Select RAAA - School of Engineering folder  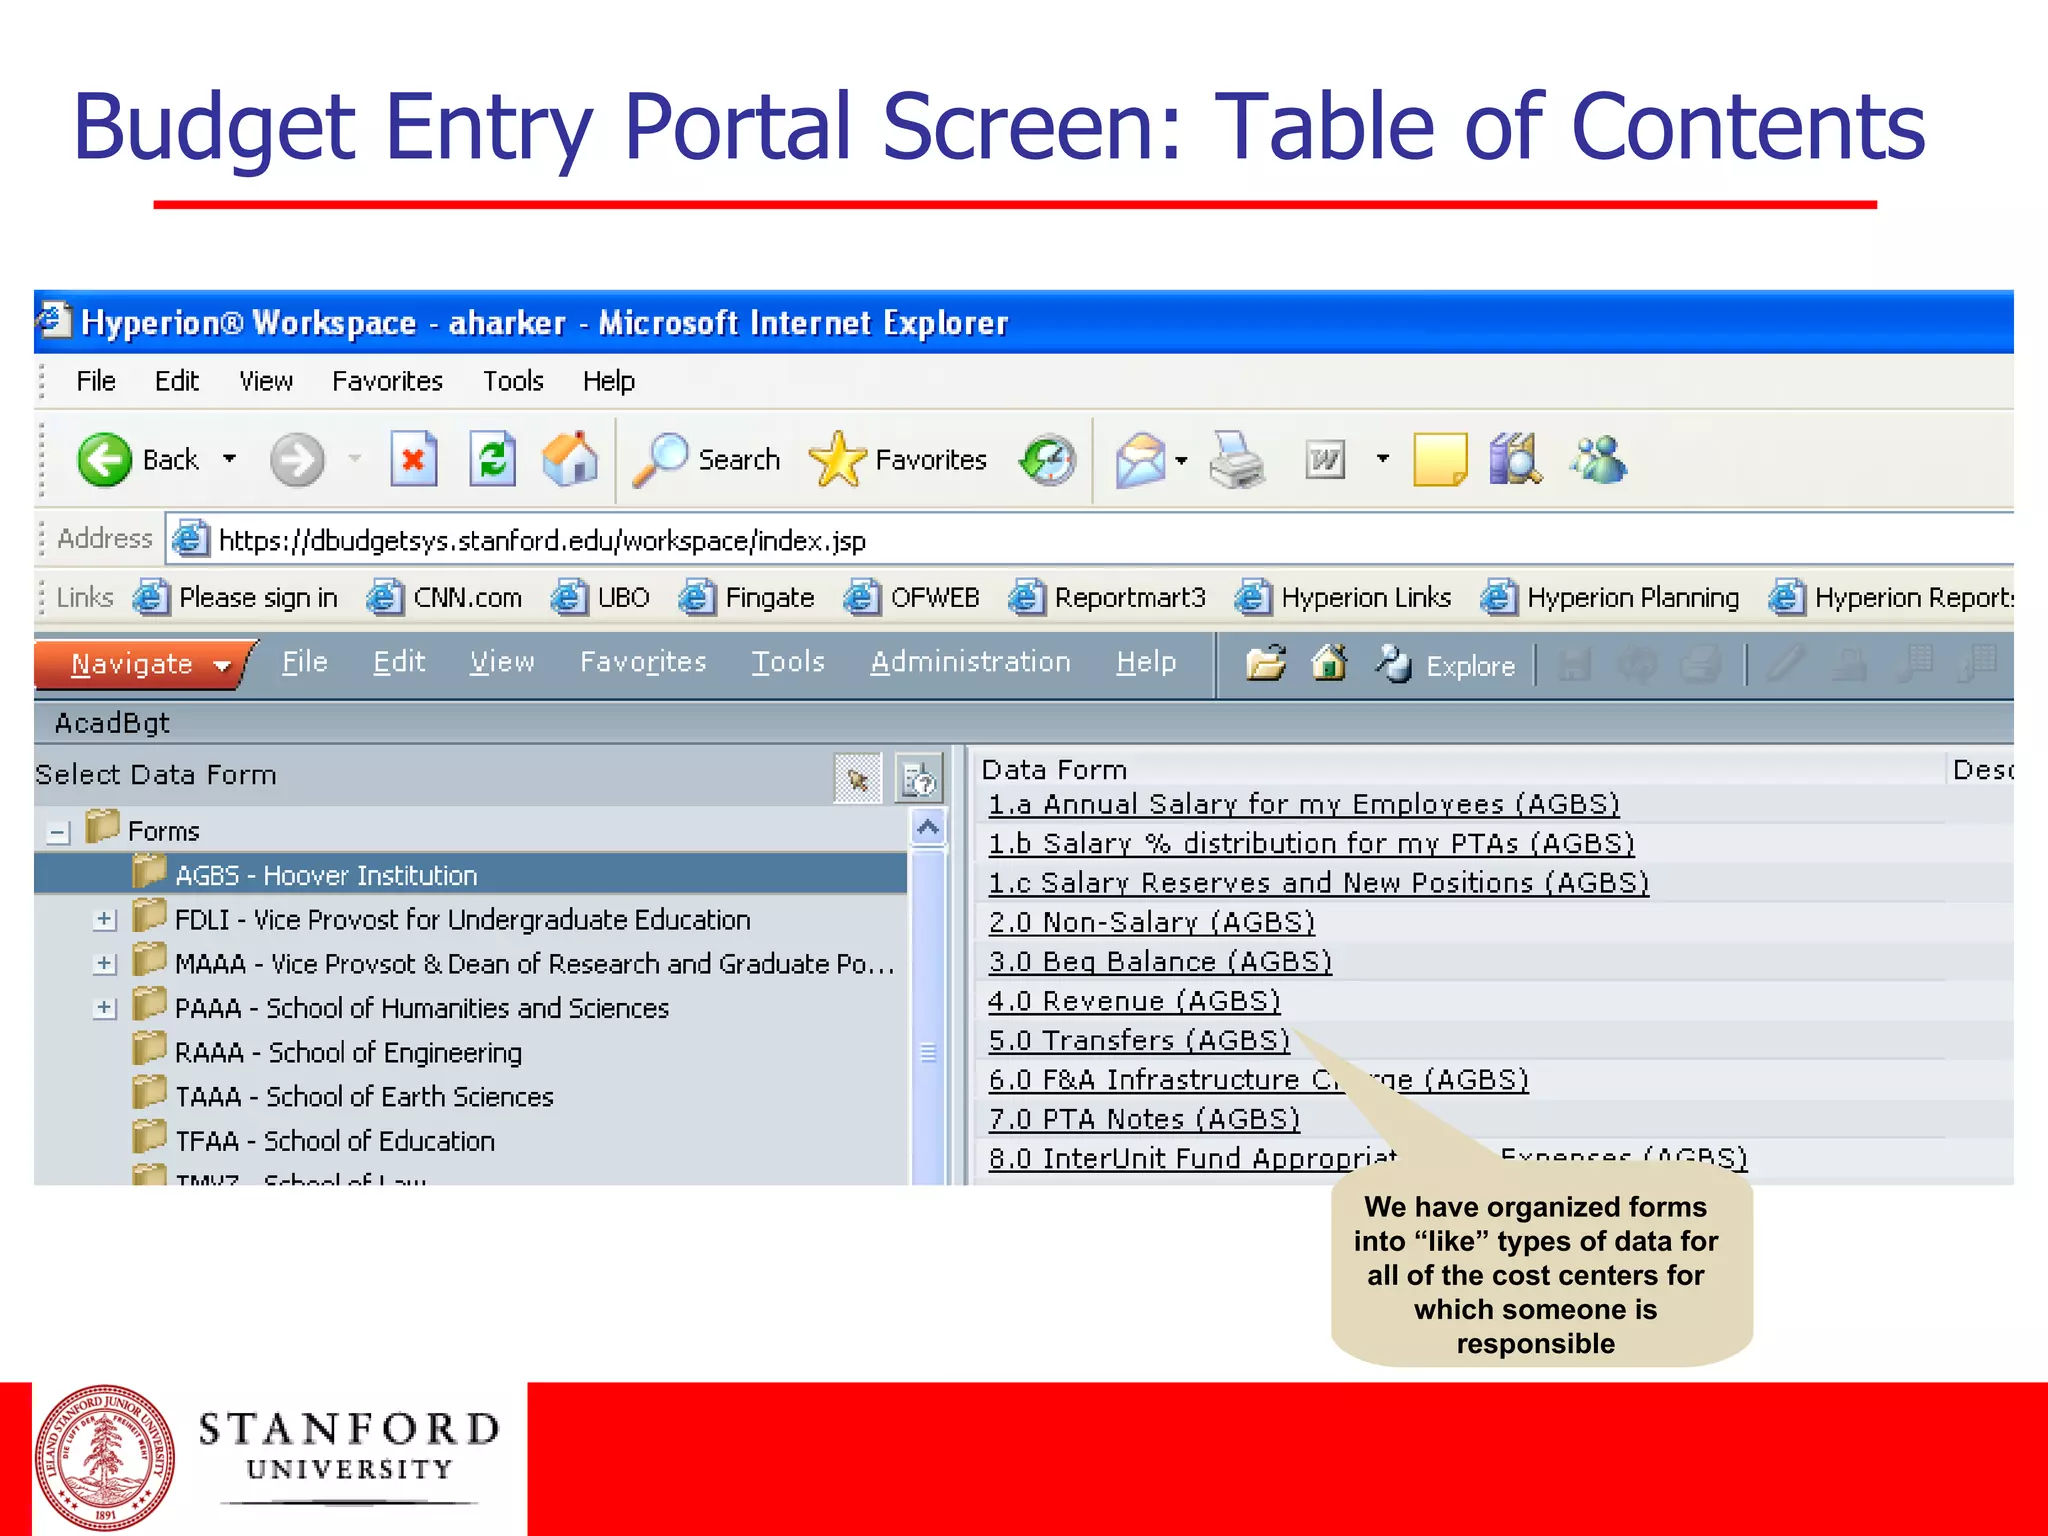pyautogui.click(x=328, y=1052)
